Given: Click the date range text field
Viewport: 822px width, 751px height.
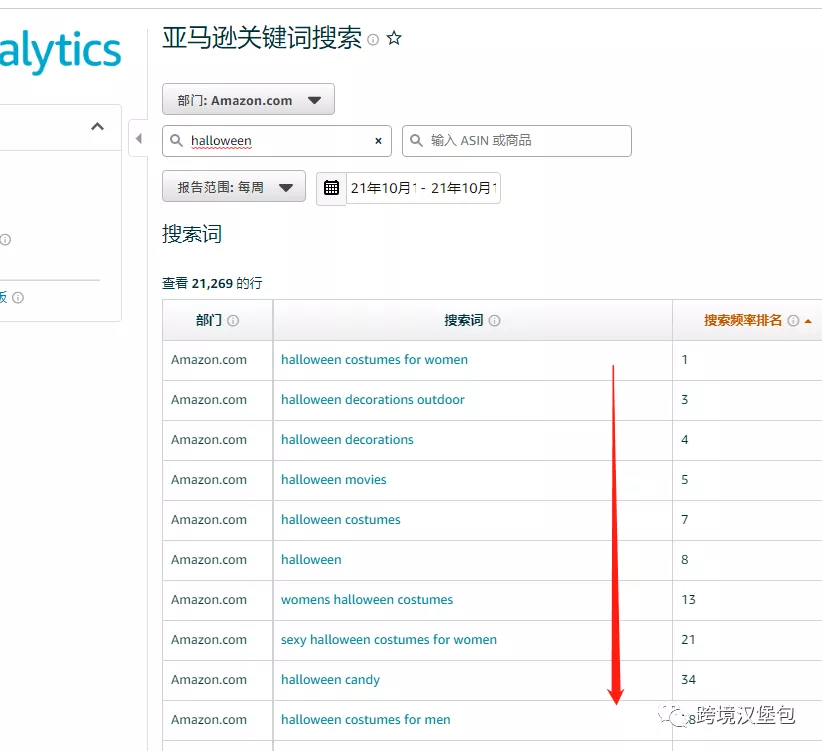Looking at the screenshot, I should (423, 188).
